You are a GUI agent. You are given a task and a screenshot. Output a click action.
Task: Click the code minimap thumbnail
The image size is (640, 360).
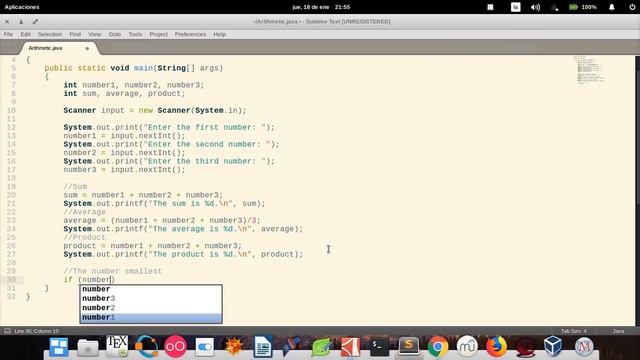(x=589, y=70)
